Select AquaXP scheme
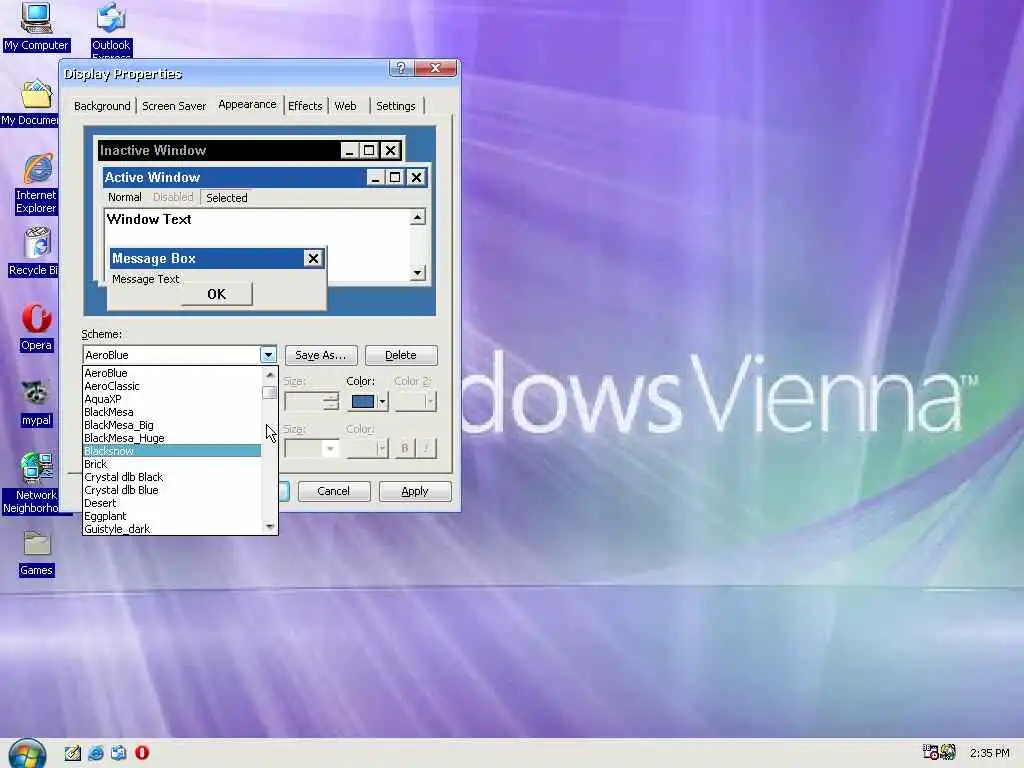 pyautogui.click(x=172, y=399)
